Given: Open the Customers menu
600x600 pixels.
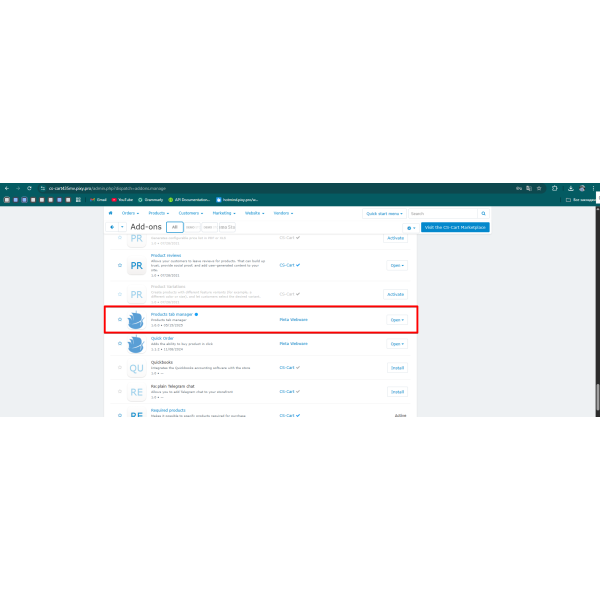Looking at the screenshot, I should [191, 213].
